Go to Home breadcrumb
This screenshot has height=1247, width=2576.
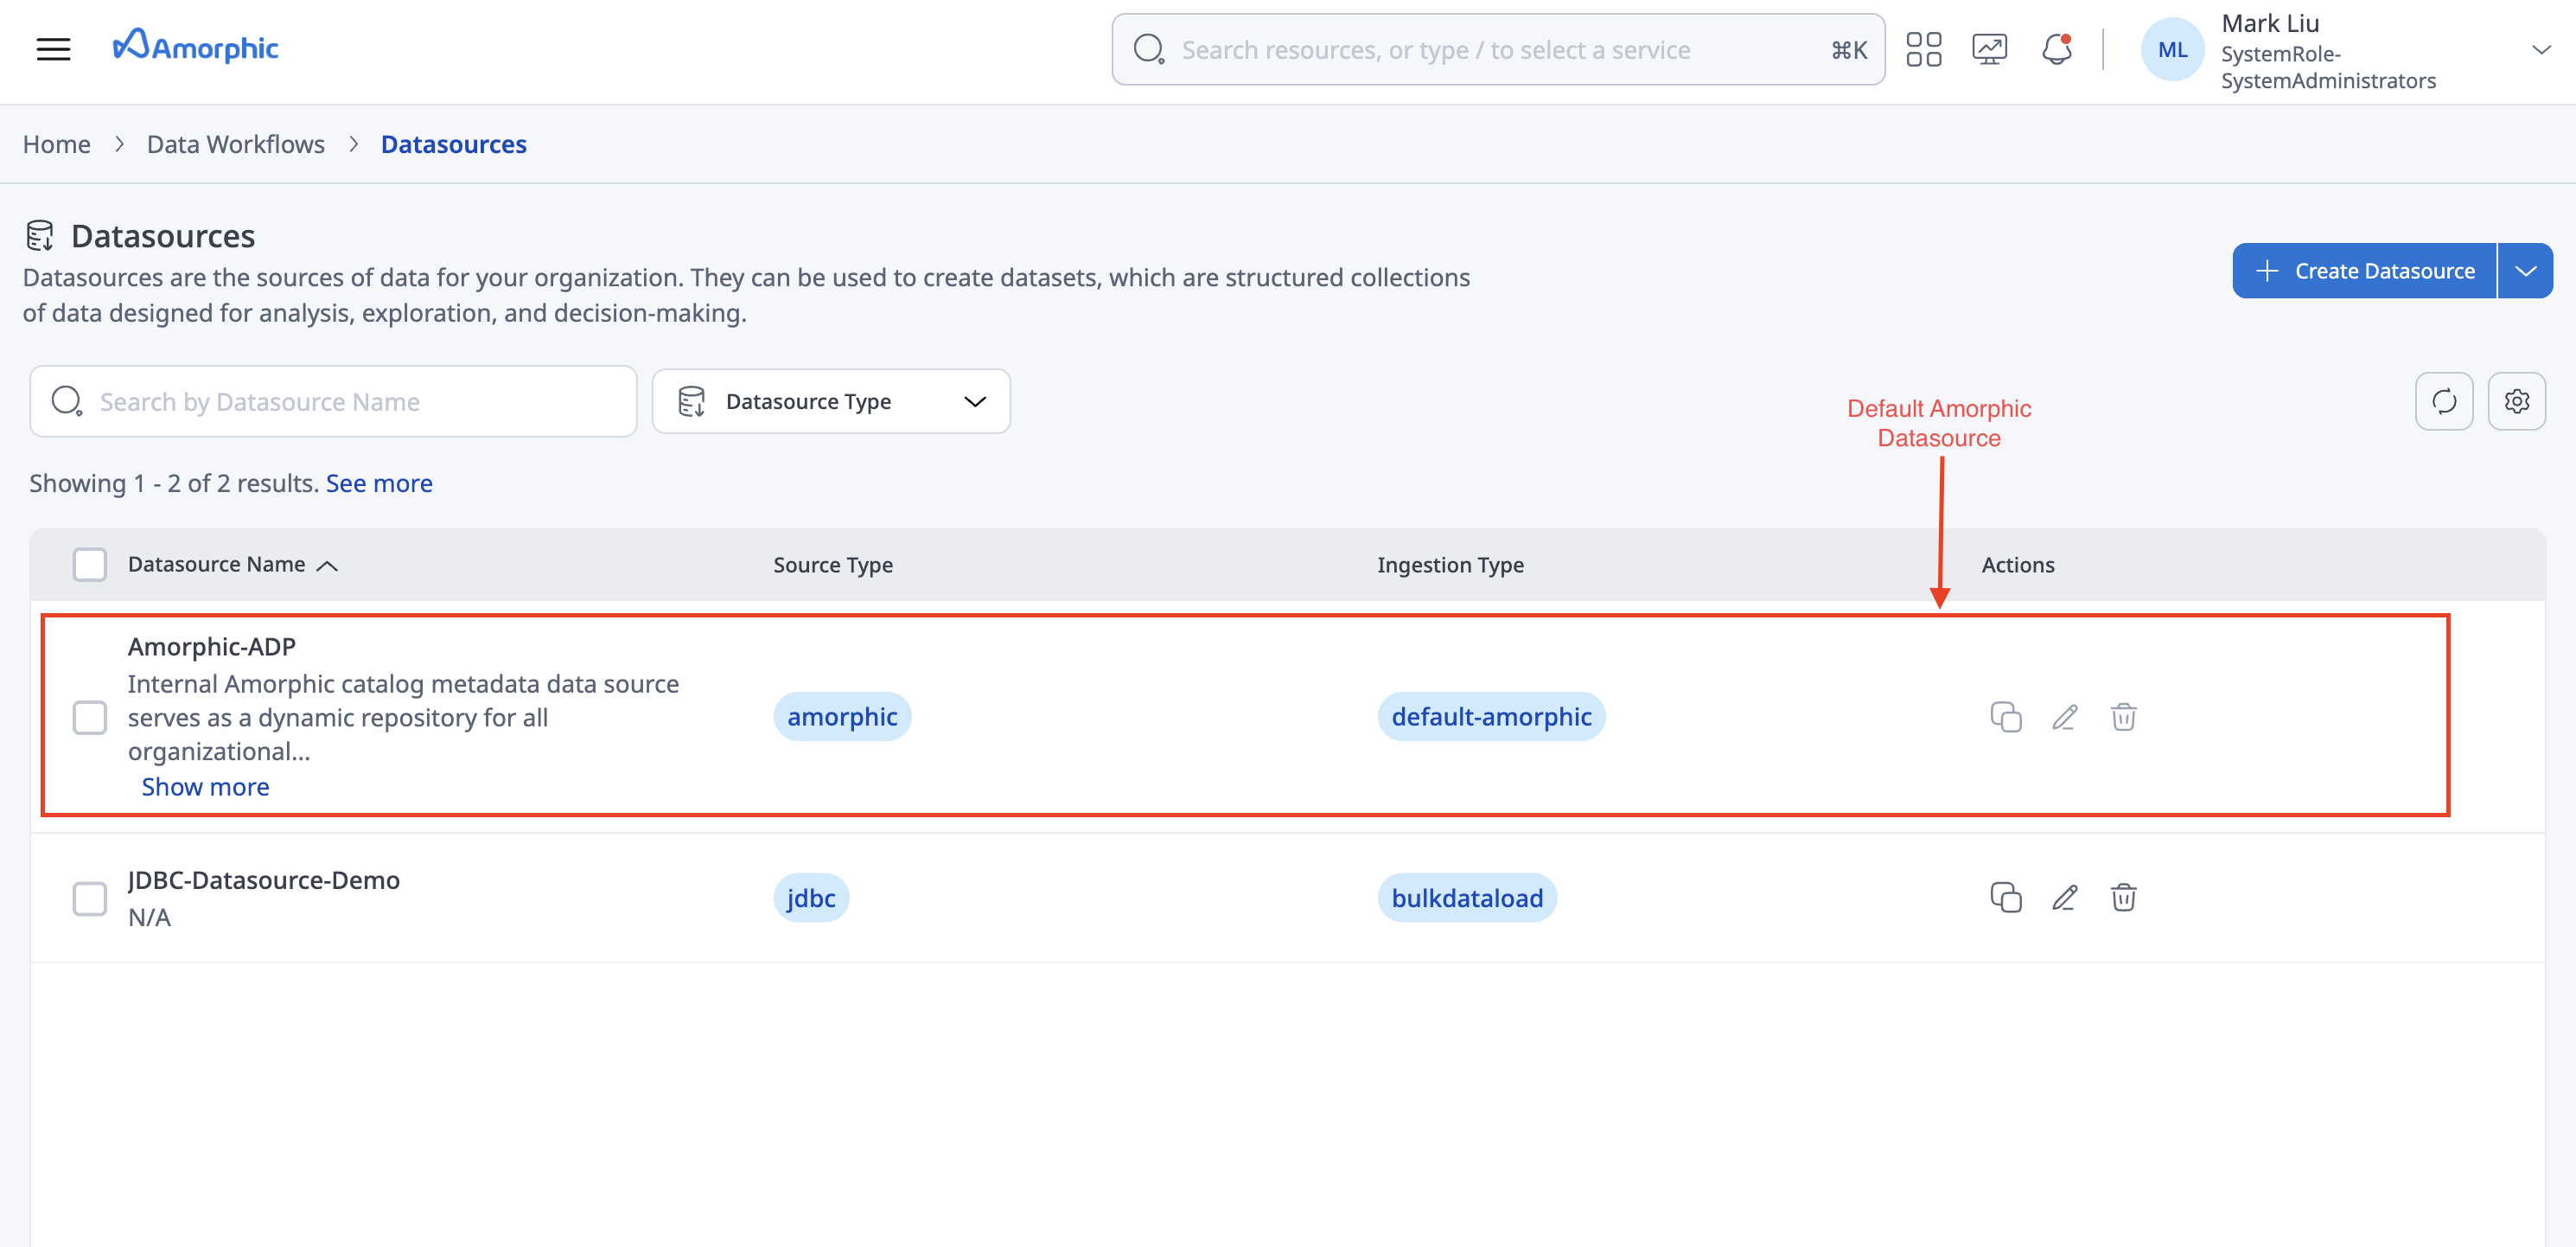[x=57, y=144]
